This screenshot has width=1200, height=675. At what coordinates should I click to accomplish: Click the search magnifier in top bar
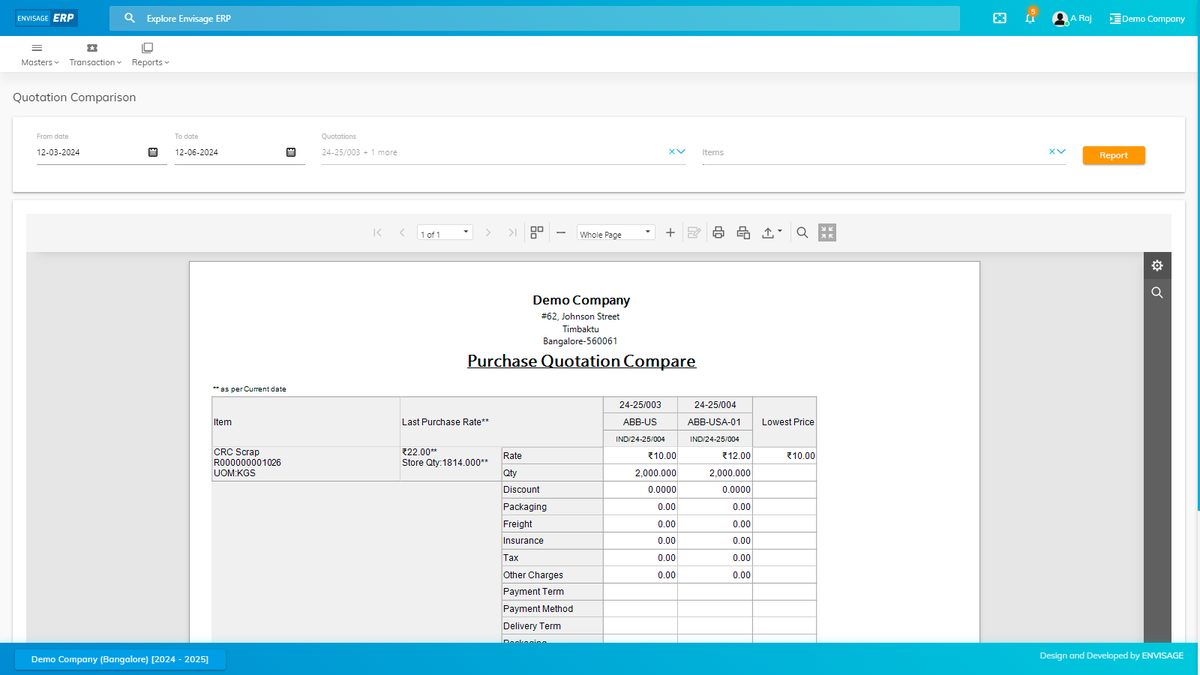coord(130,18)
